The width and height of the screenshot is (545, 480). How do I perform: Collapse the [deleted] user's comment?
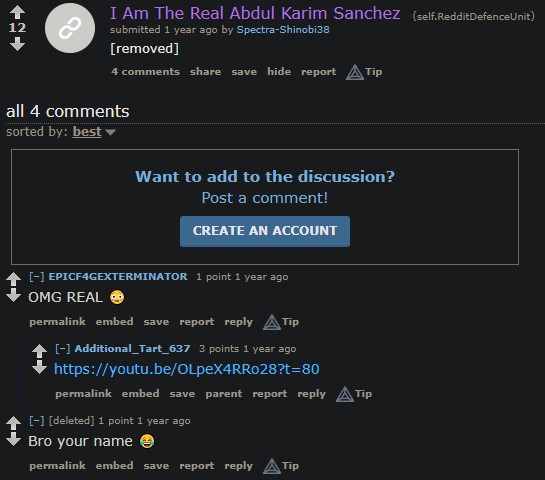pyautogui.click(x=36, y=421)
